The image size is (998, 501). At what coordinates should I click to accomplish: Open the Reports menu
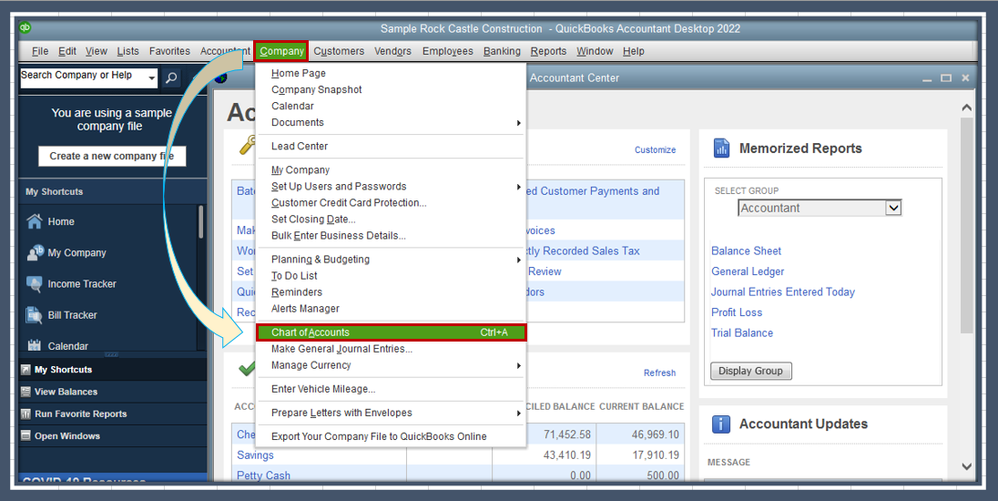[548, 51]
